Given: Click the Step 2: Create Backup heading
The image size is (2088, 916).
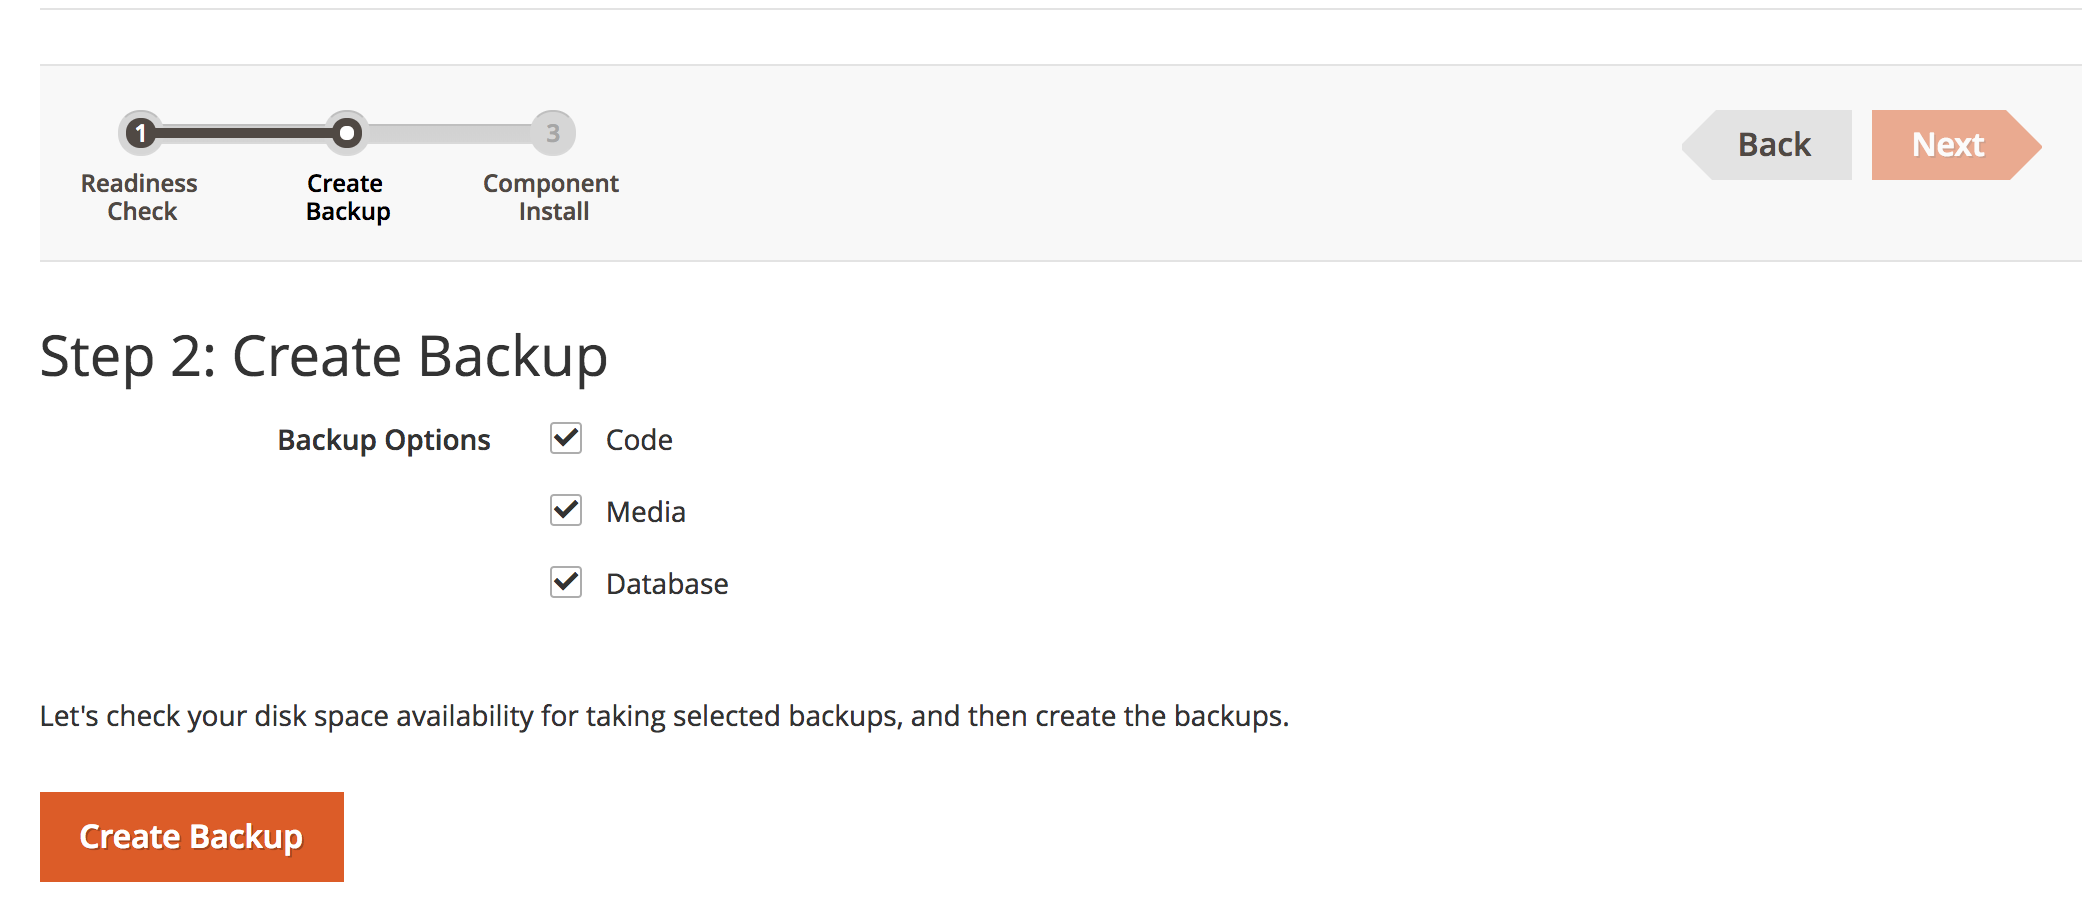Looking at the screenshot, I should [324, 357].
